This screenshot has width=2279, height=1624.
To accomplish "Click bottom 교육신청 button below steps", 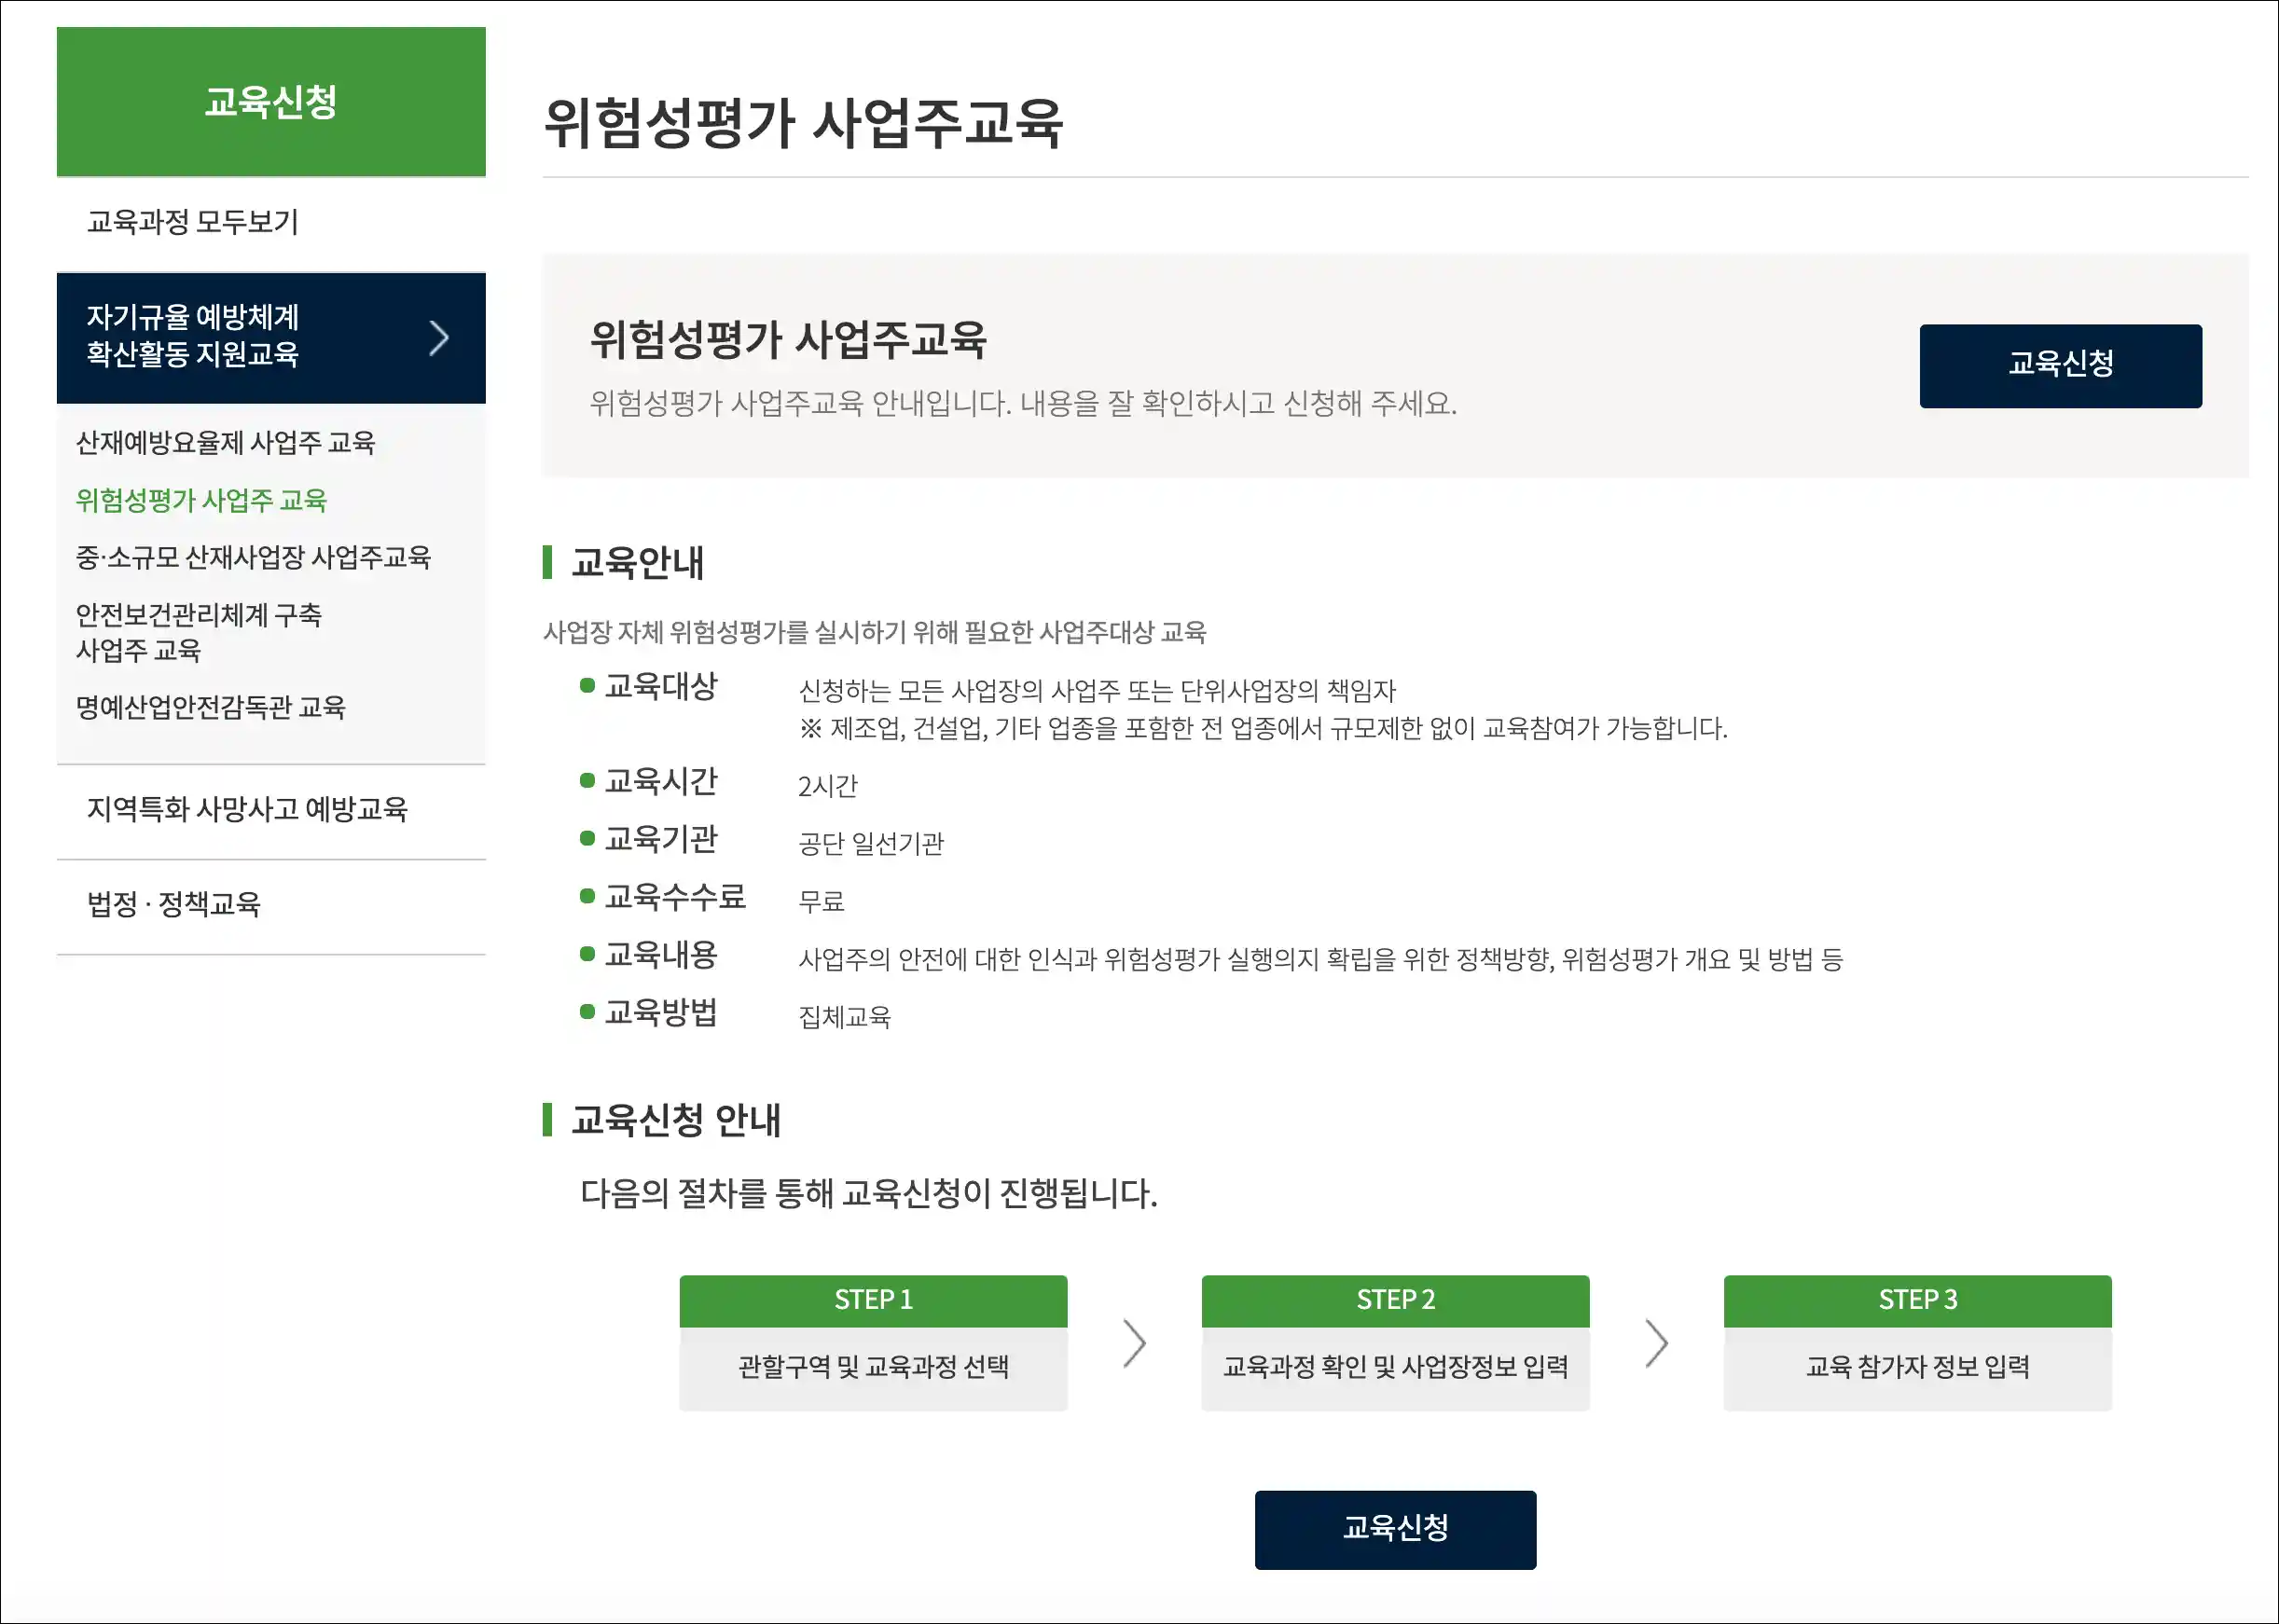I will coord(1395,1529).
